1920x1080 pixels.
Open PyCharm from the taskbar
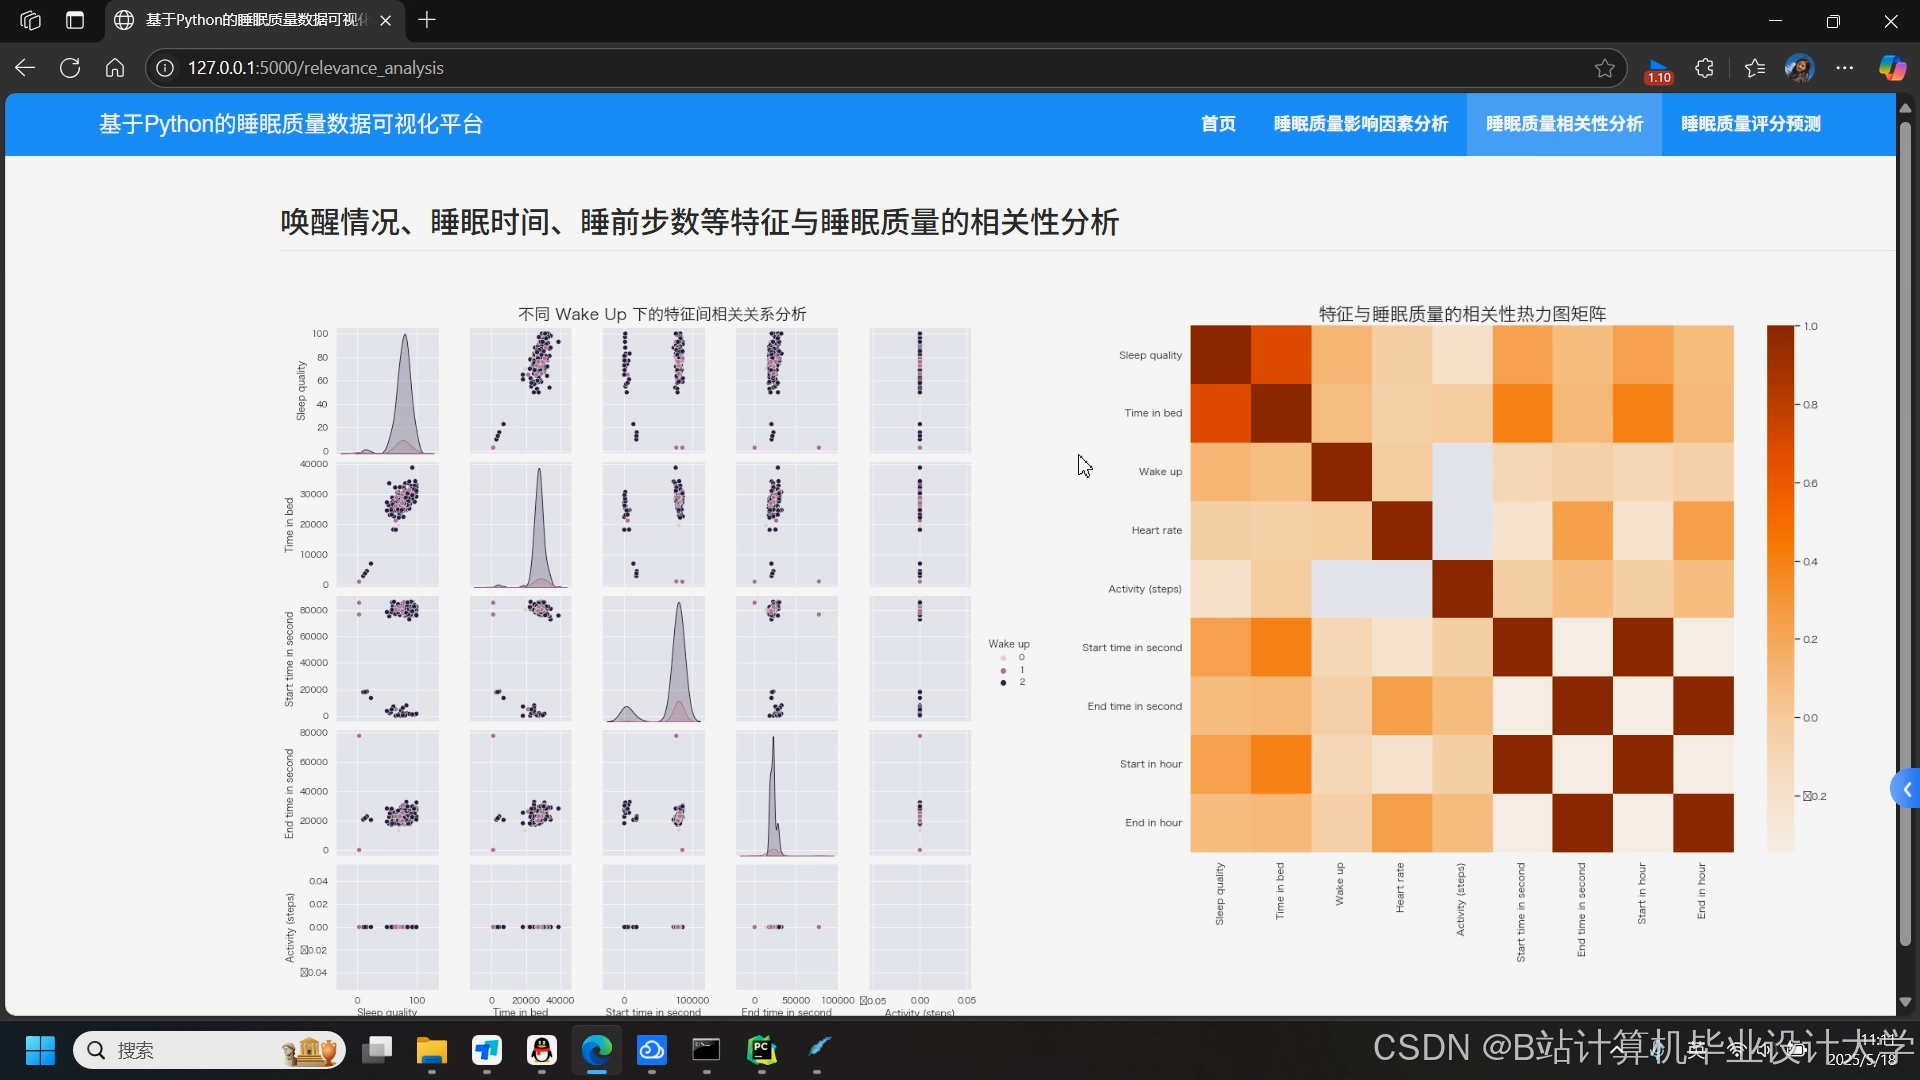coord(762,1050)
